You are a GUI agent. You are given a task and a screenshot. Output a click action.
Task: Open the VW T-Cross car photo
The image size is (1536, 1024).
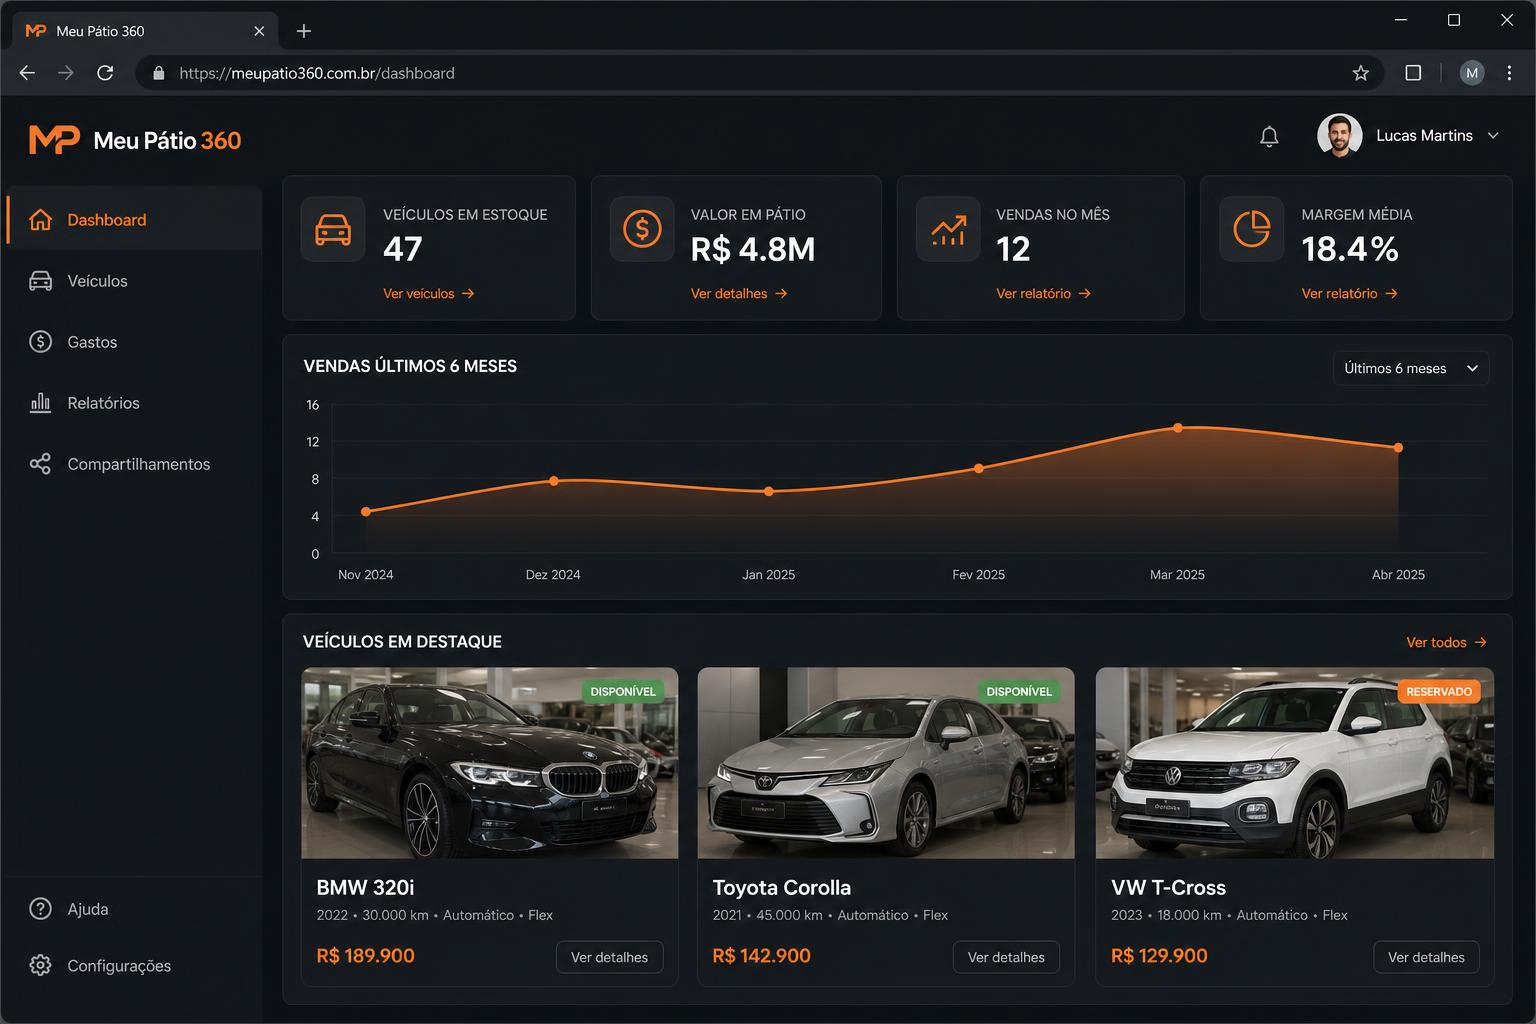click(1295, 763)
